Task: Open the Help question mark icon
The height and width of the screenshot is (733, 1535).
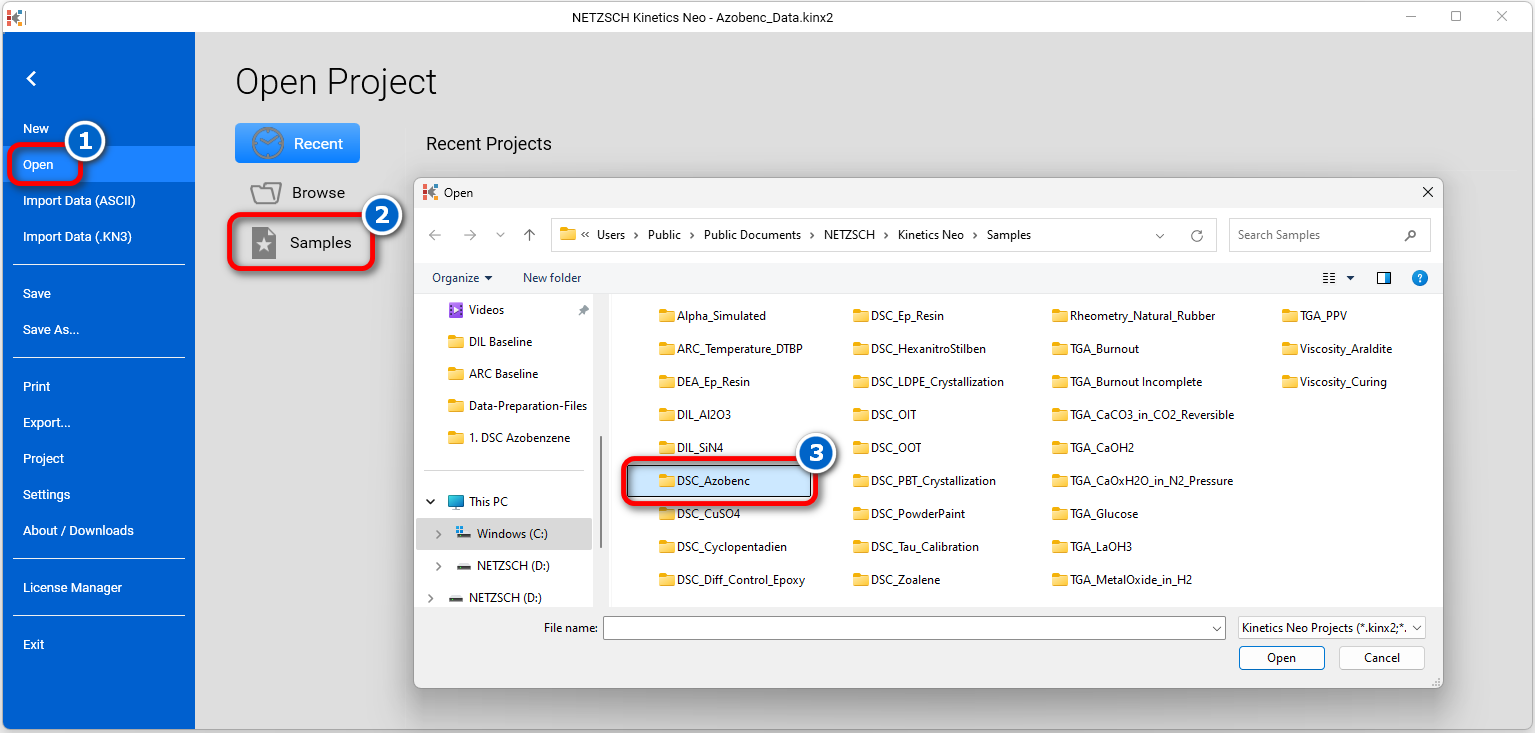Action: [1420, 278]
